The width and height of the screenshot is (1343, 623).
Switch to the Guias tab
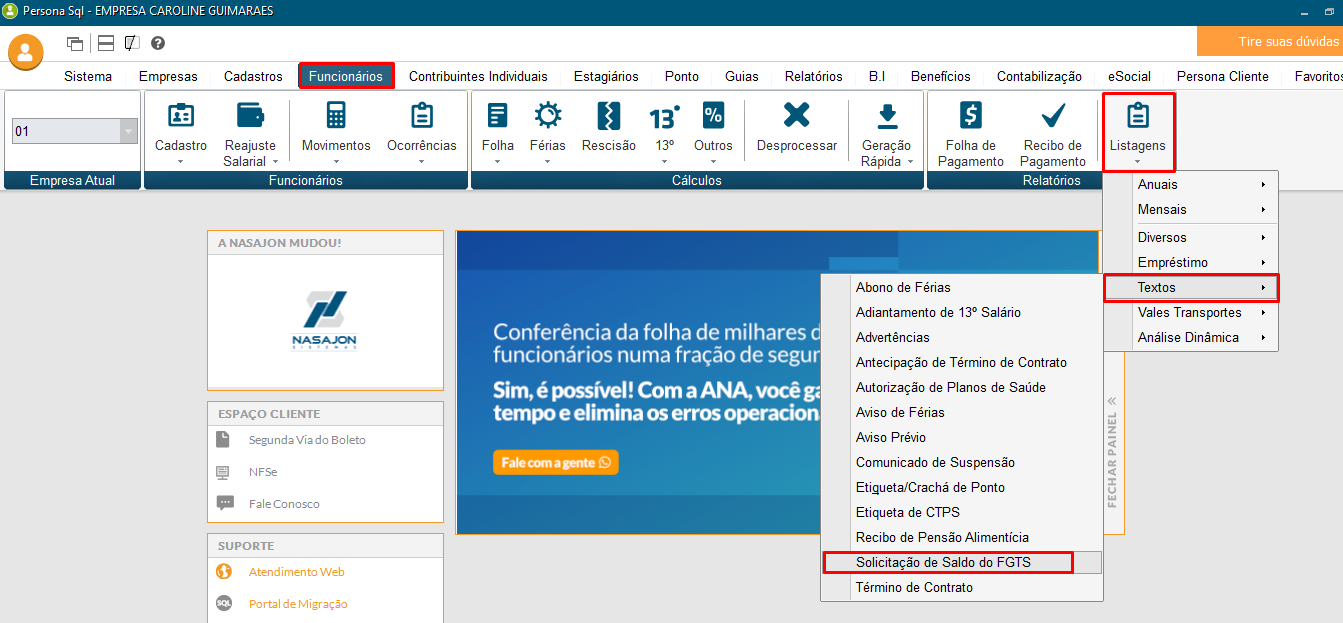click(x=742, y=76)
